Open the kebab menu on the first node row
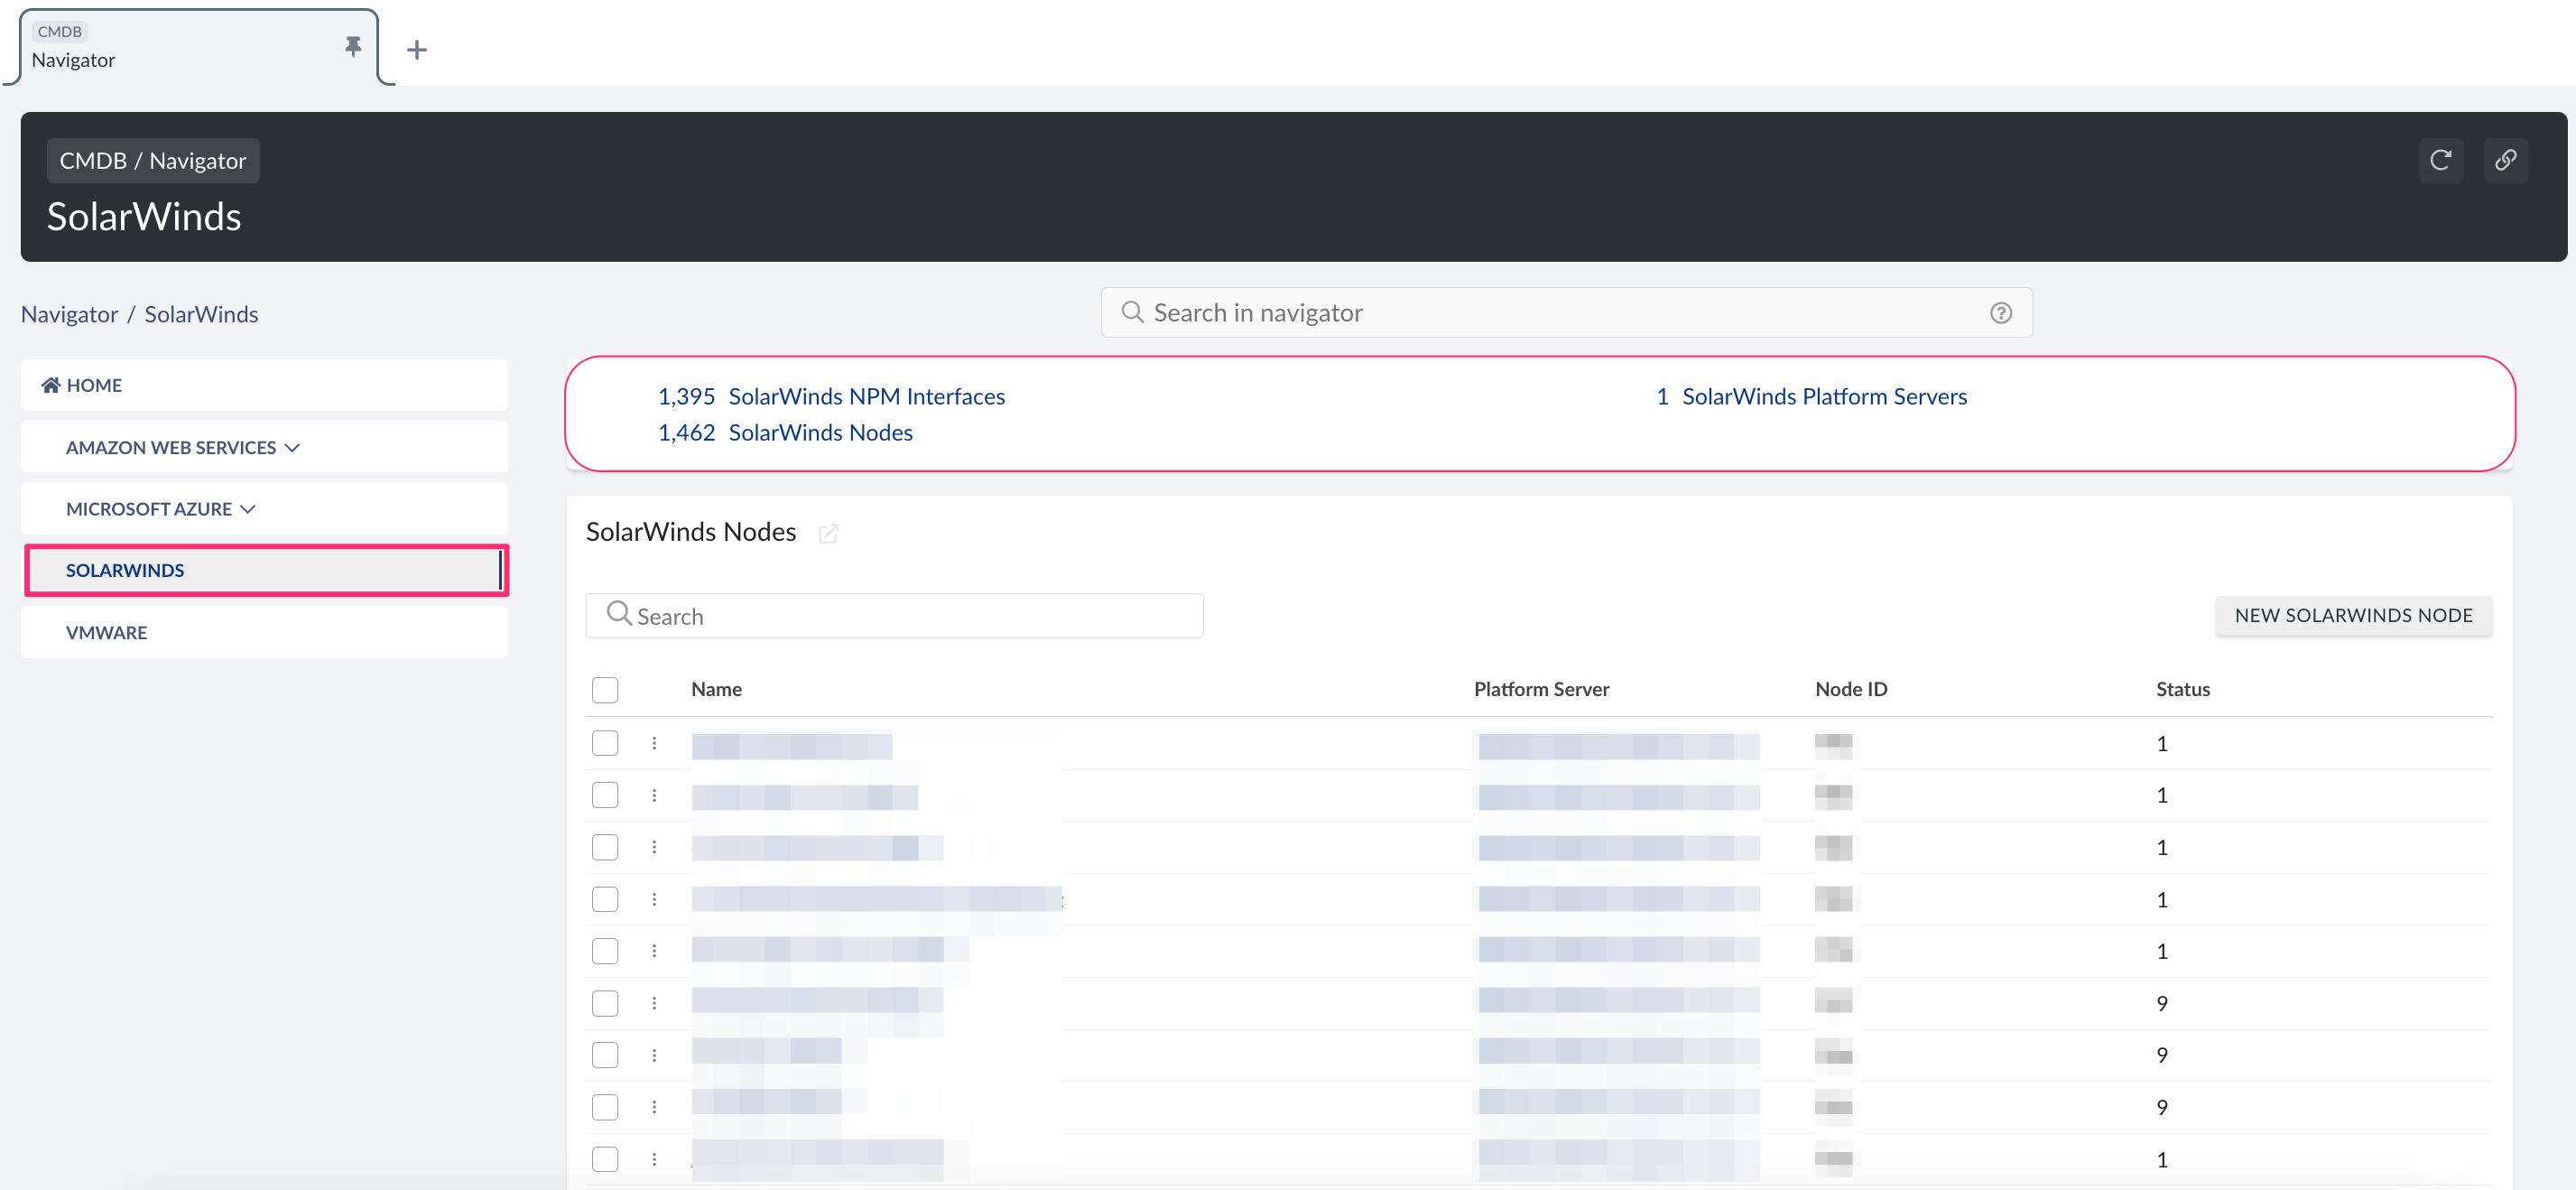2576x1190 pixels. point(655,743)
